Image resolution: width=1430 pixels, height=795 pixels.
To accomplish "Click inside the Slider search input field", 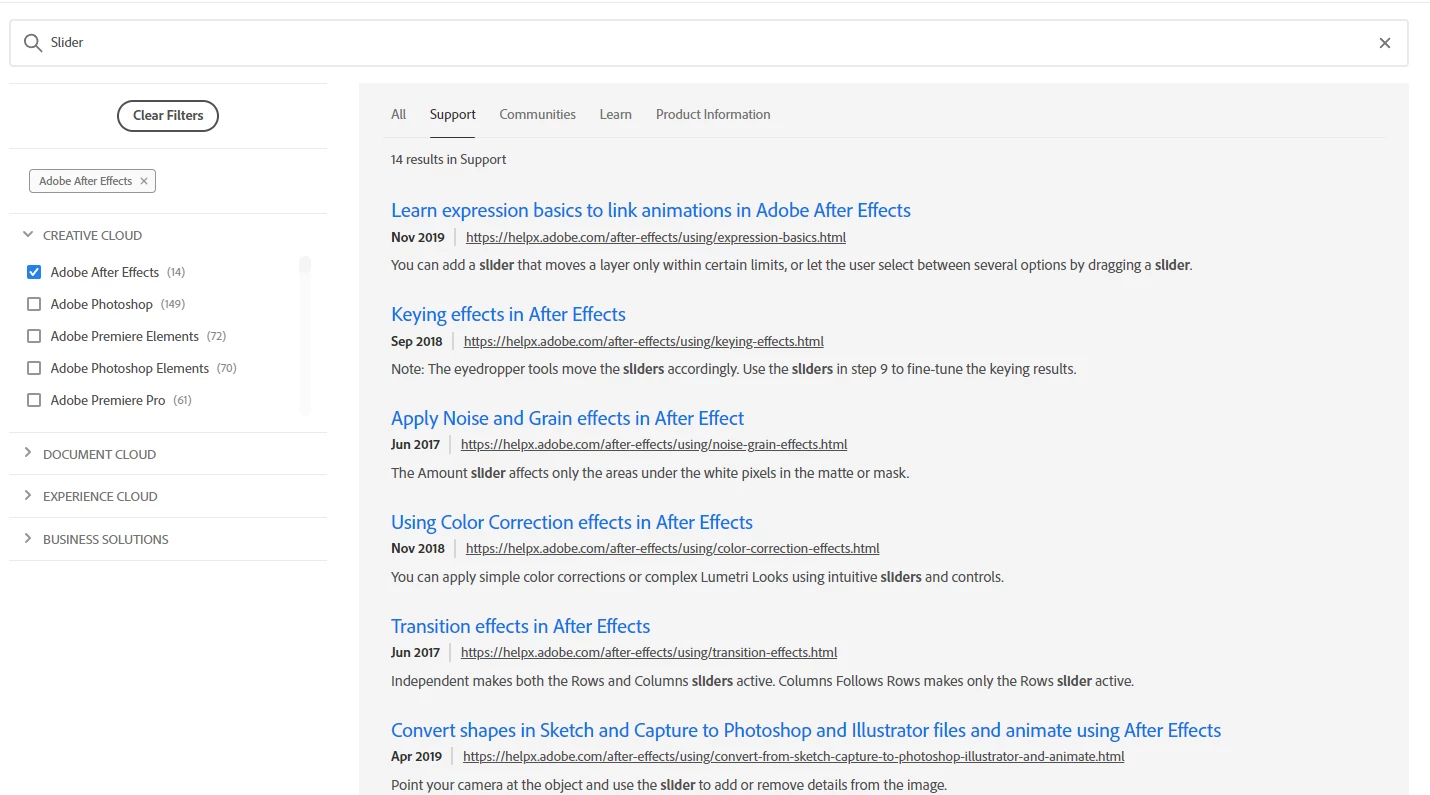I will tap(708, 43).
